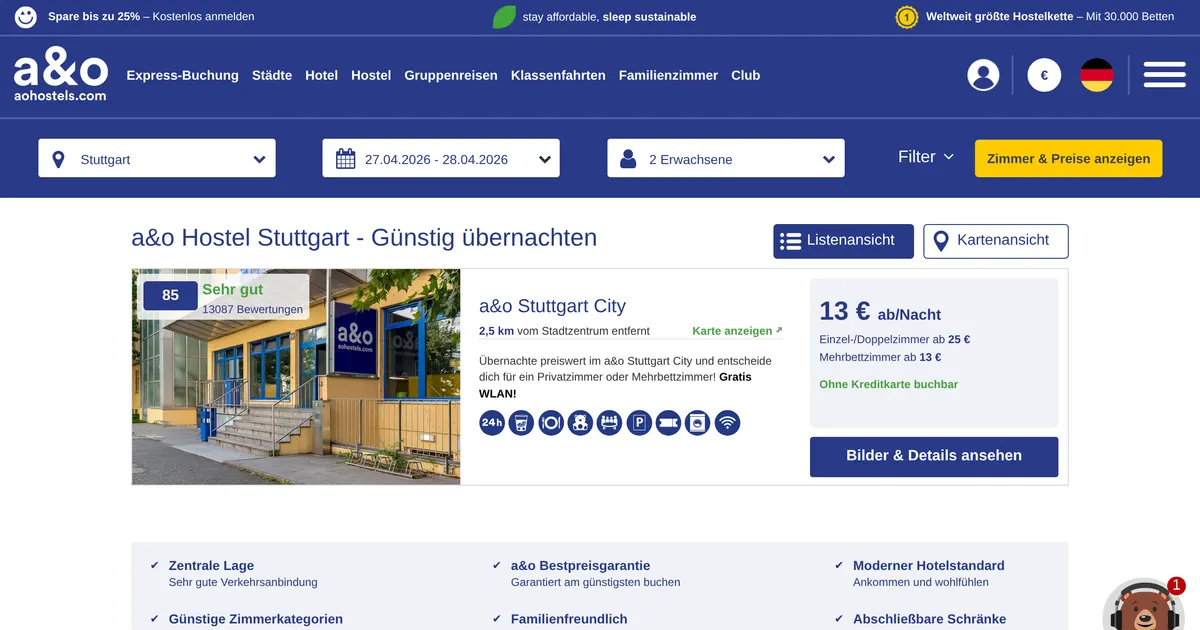Click Bilder & Details ansehen button
The image size is (1200, 630).
pos(934,456)
